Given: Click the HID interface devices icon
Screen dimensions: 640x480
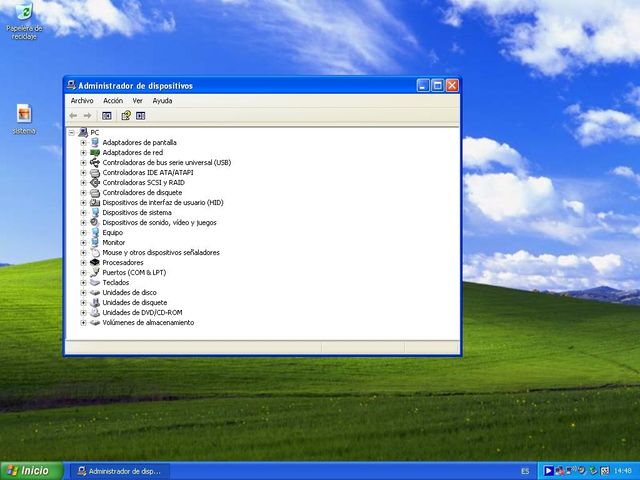Looking at the screenshot, I should pos(95,202).
